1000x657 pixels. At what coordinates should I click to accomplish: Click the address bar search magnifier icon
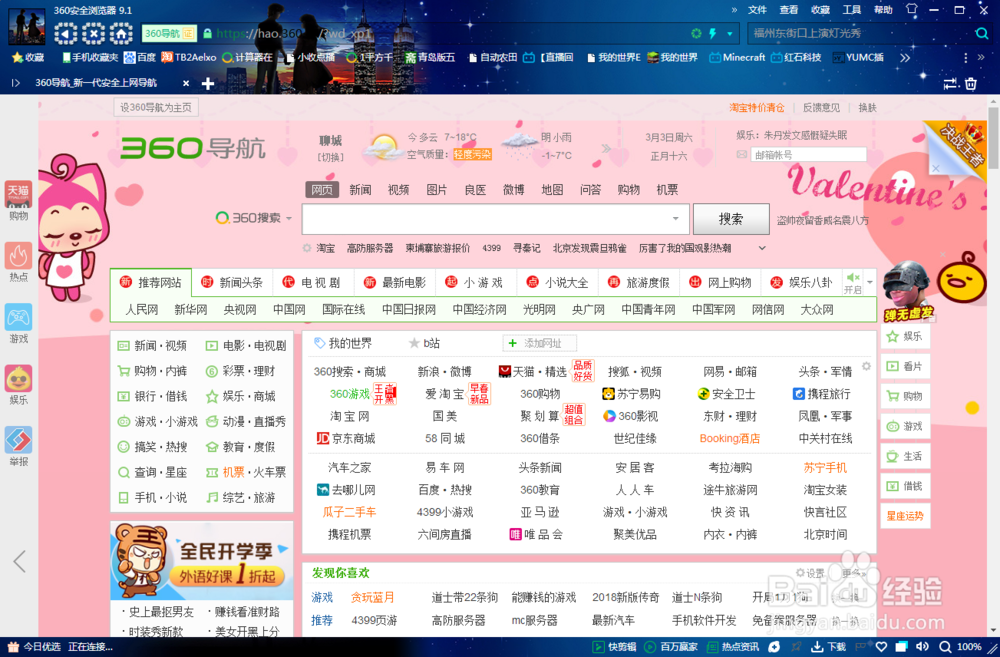tap(982, 33)
